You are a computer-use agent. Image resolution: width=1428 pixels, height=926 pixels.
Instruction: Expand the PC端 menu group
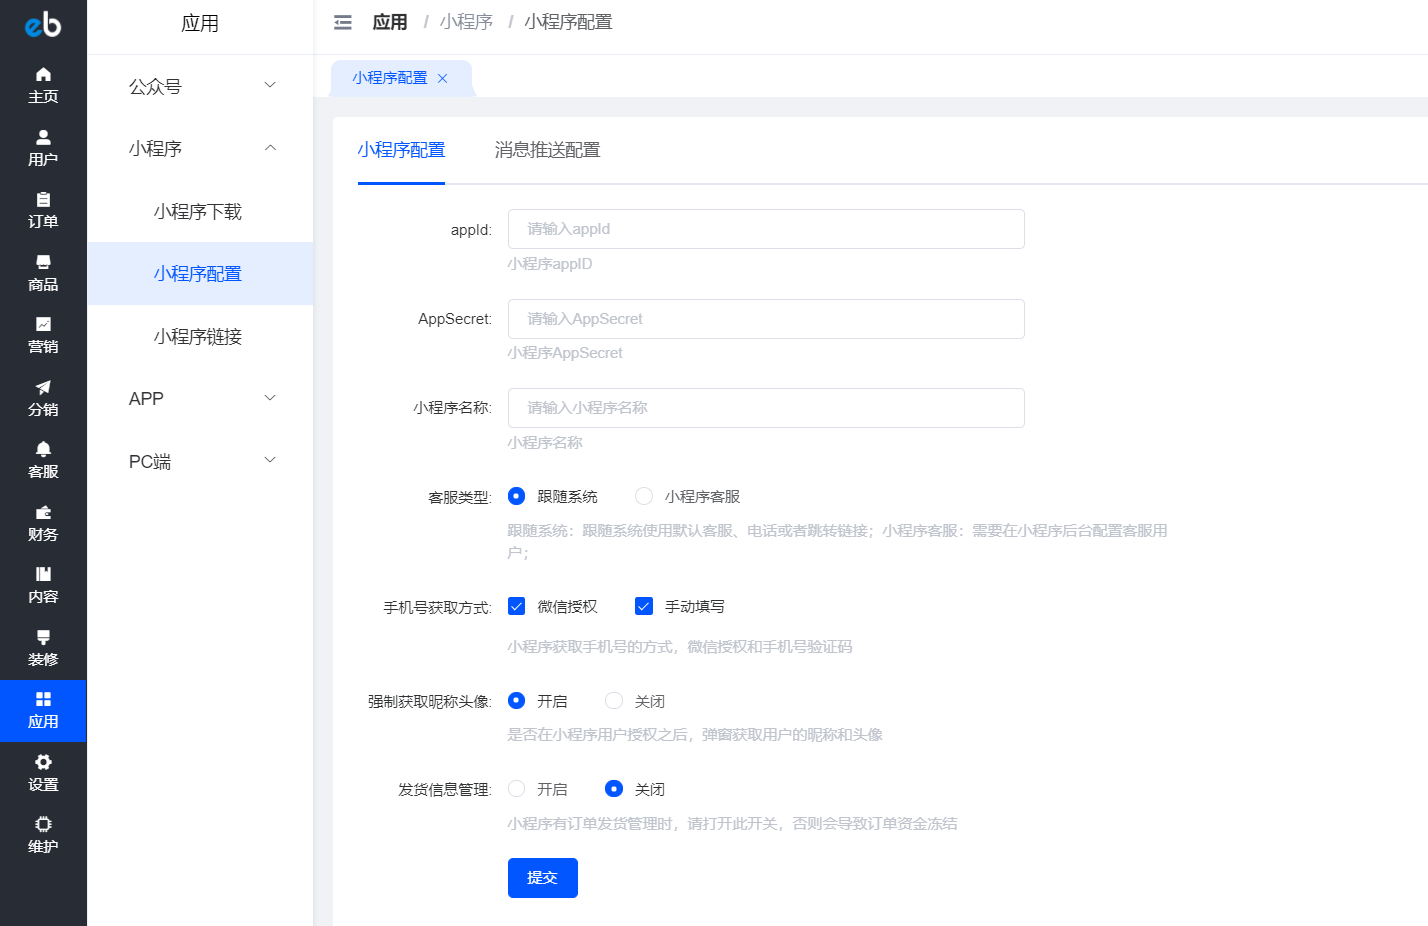[200, 461]
